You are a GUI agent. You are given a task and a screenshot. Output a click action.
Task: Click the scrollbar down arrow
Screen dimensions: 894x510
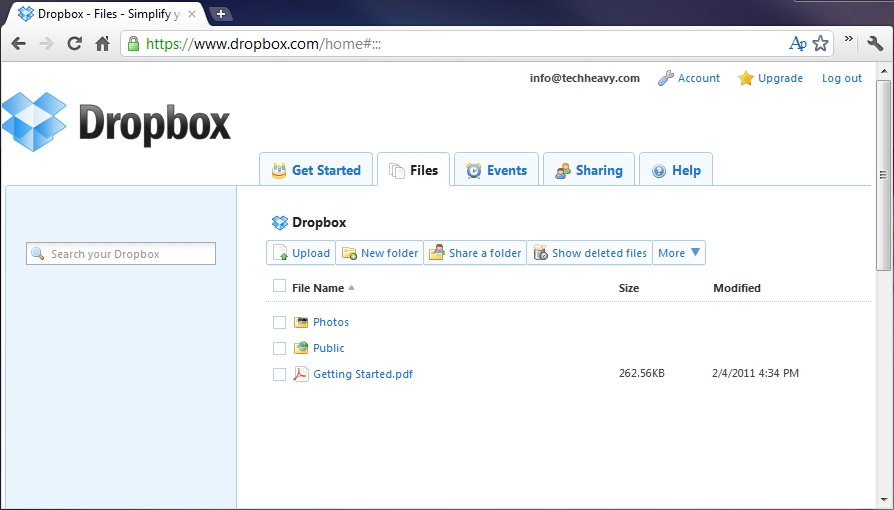pyautogui.click(x=883, y=501)
